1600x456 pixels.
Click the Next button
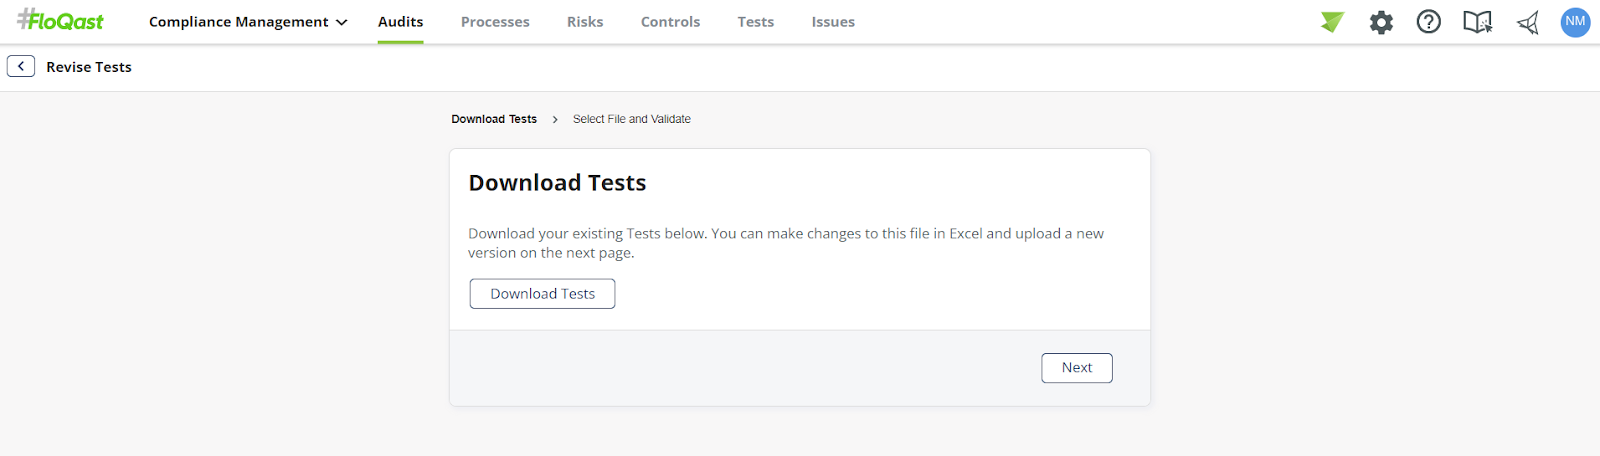coord(1076,368)
